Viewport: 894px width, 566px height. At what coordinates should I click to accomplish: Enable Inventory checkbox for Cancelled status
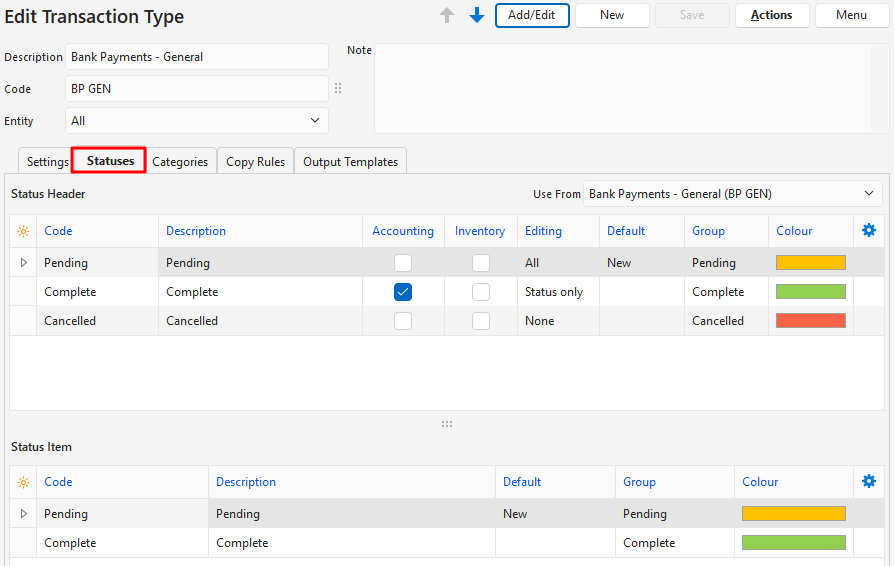coord(481,321)
